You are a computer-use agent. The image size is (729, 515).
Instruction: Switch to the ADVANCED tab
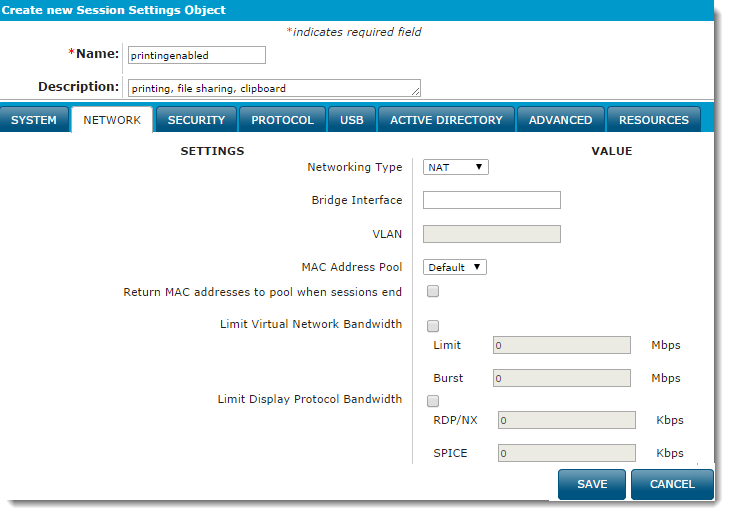pos(560,120)
